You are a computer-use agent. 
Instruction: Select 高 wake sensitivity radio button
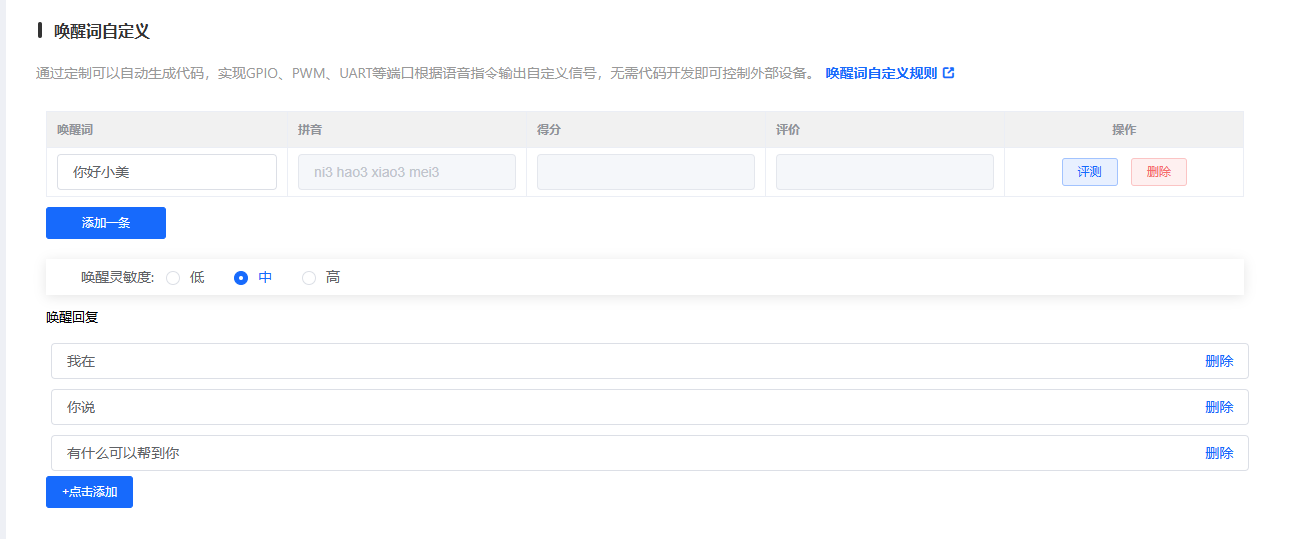[x=309, y=278]
